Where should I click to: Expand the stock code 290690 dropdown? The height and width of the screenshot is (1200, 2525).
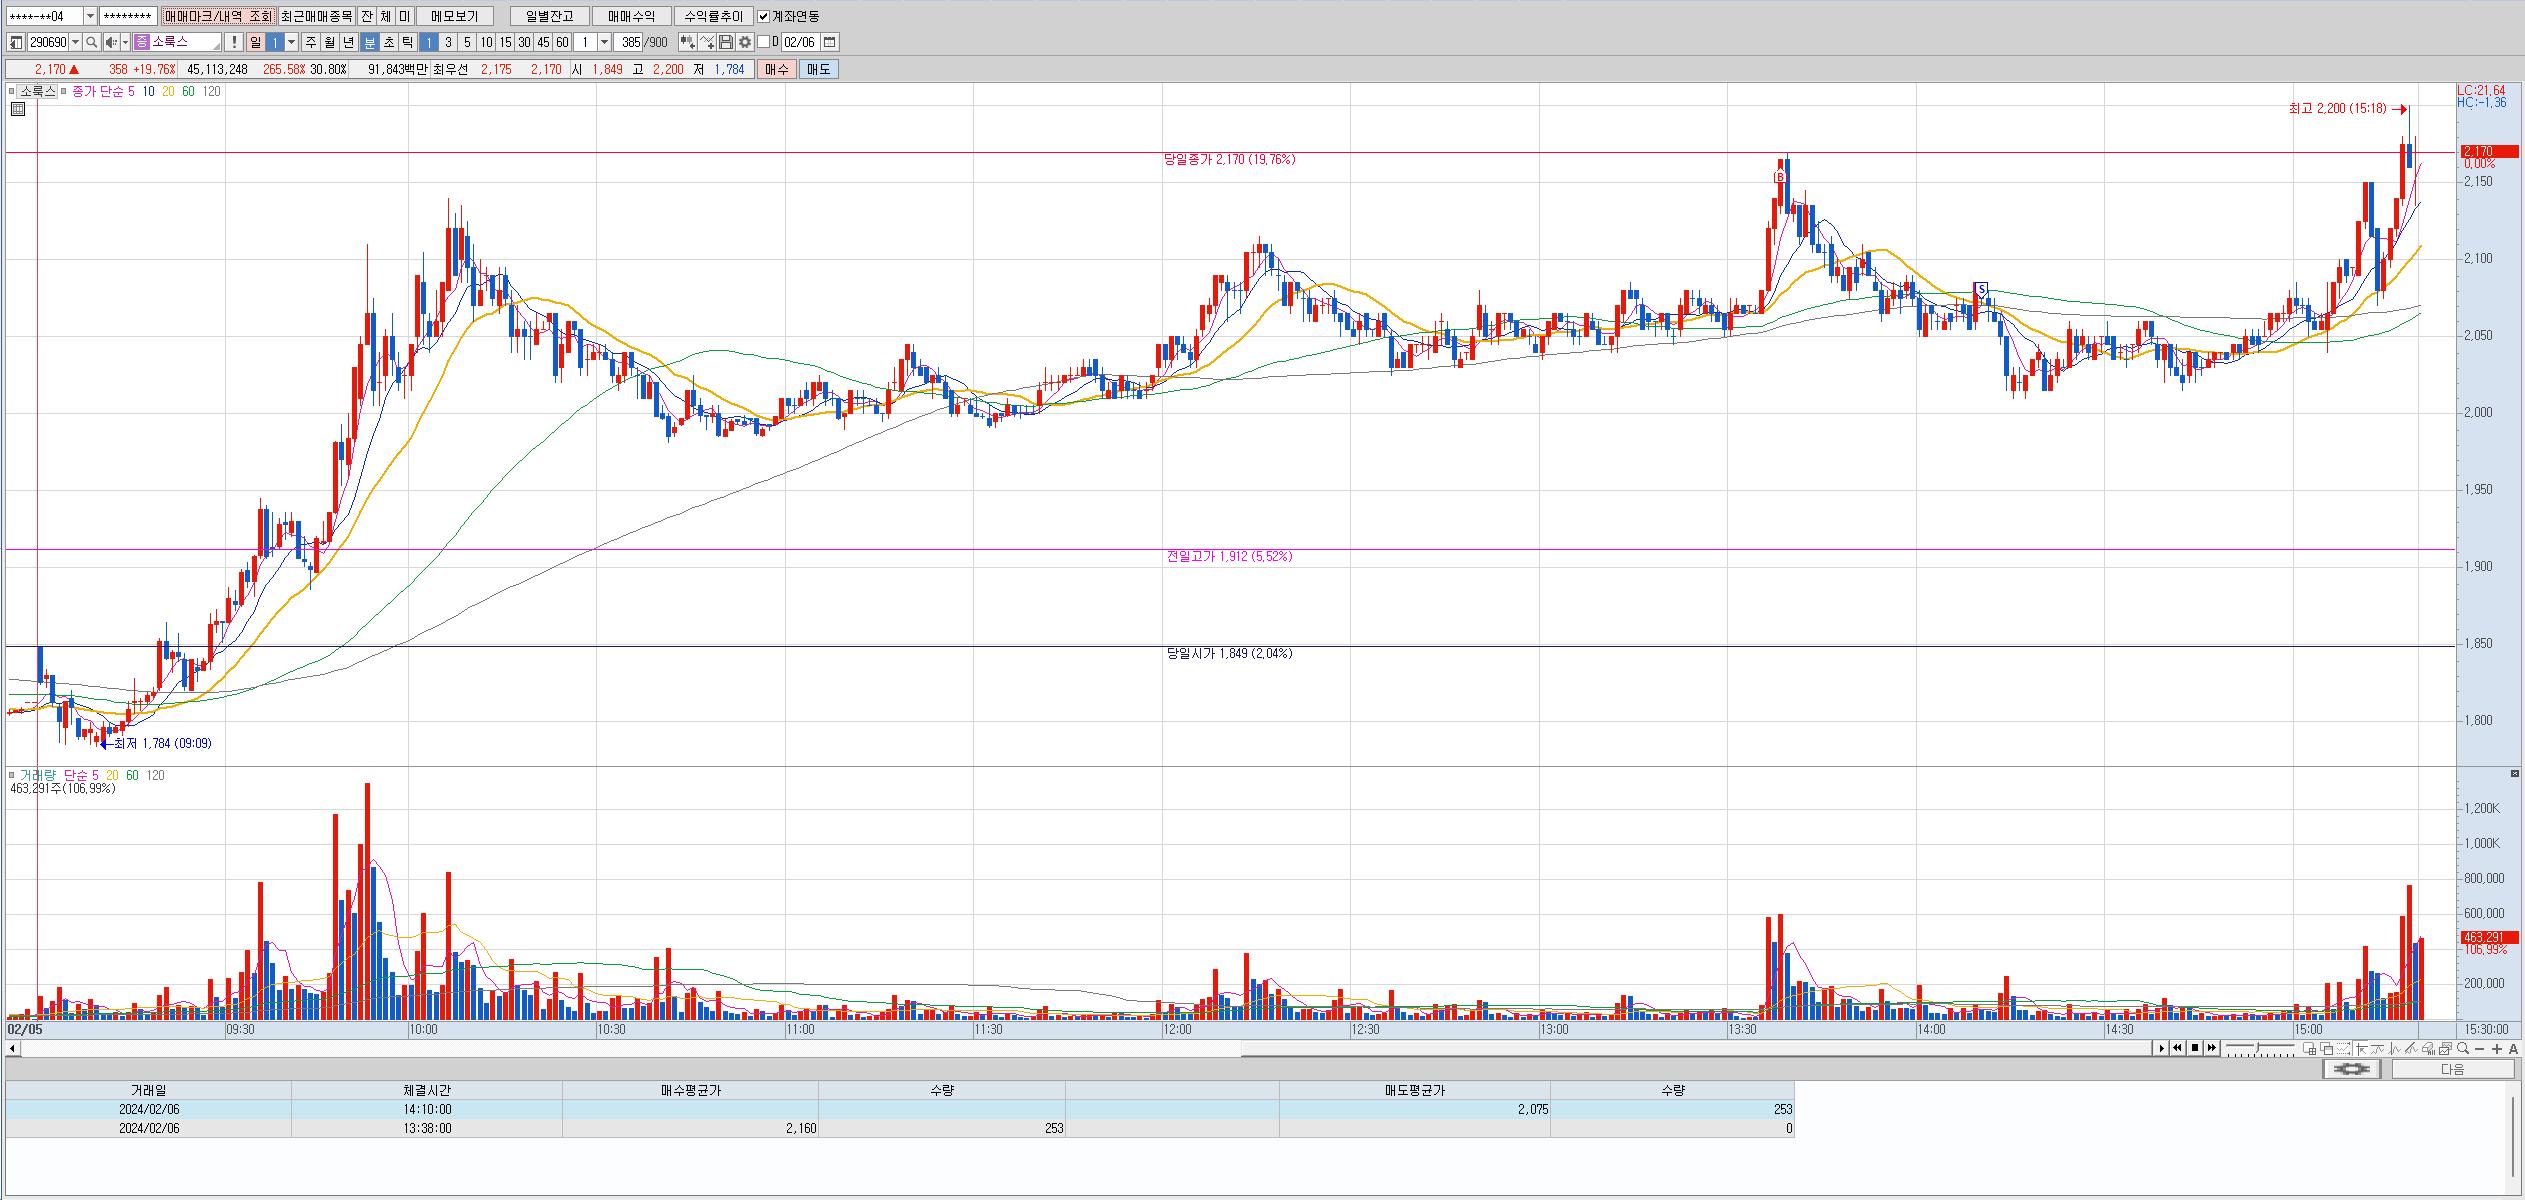76,42
